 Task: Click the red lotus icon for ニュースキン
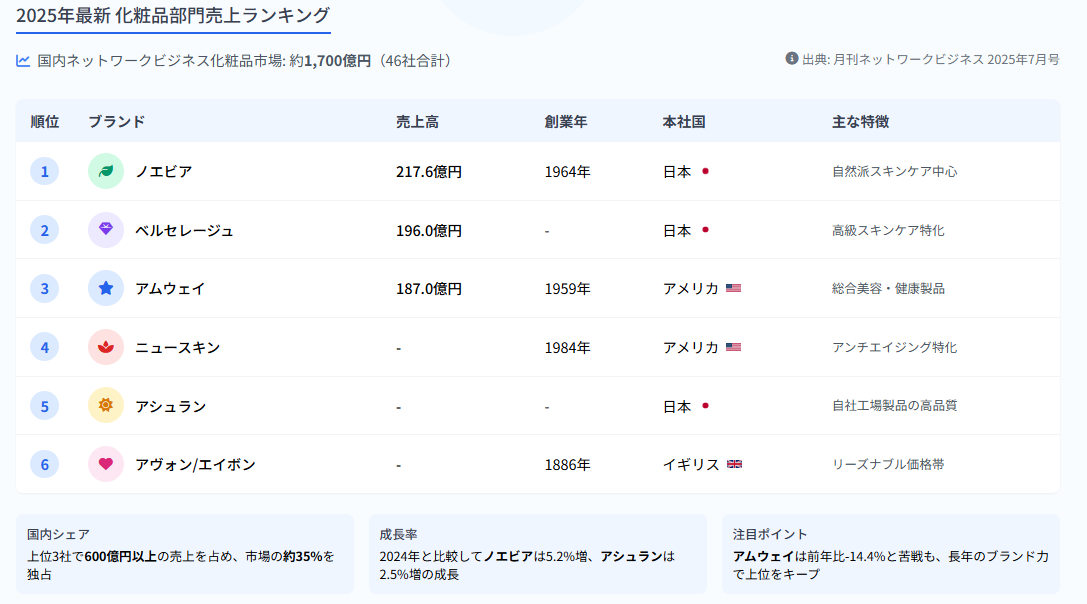tap(105, 347)
